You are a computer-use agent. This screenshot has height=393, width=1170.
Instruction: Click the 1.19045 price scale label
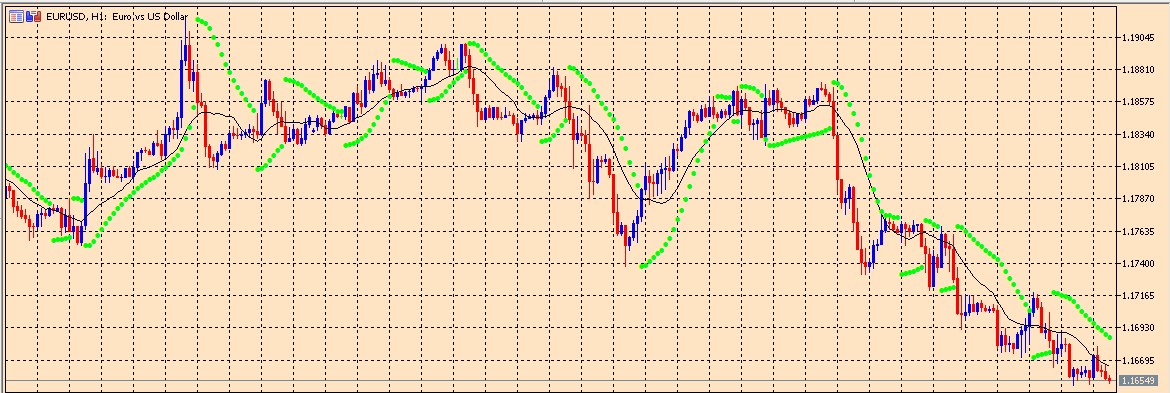click(1139, 37)
